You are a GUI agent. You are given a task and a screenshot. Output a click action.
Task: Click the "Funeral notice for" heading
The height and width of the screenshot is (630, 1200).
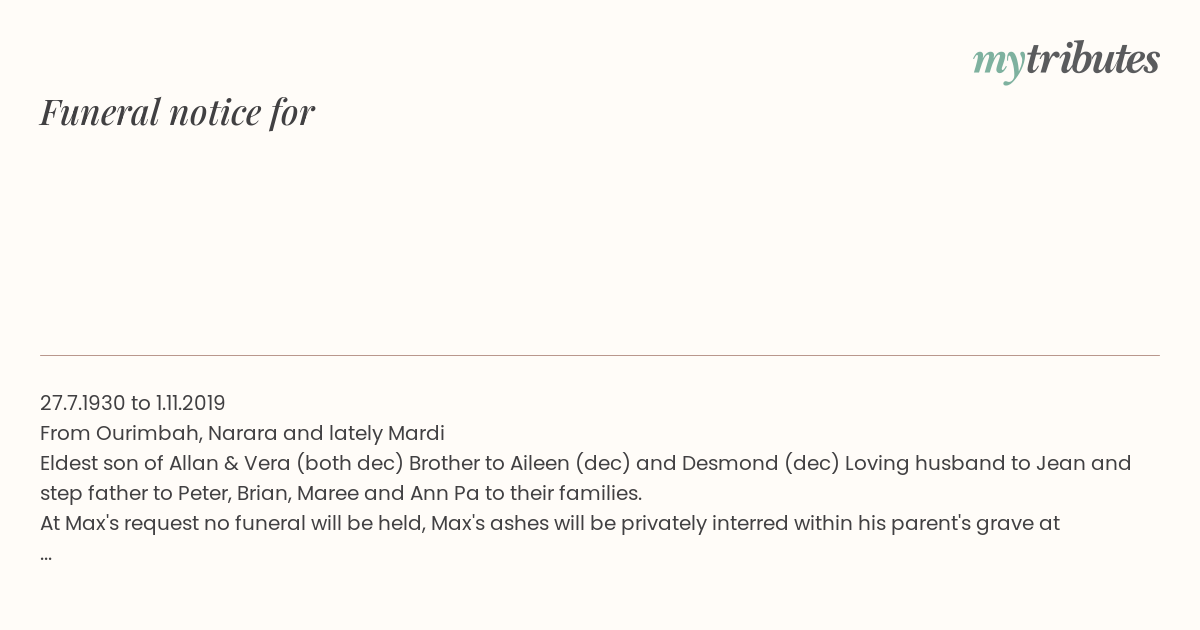click(x=177, y=112)
